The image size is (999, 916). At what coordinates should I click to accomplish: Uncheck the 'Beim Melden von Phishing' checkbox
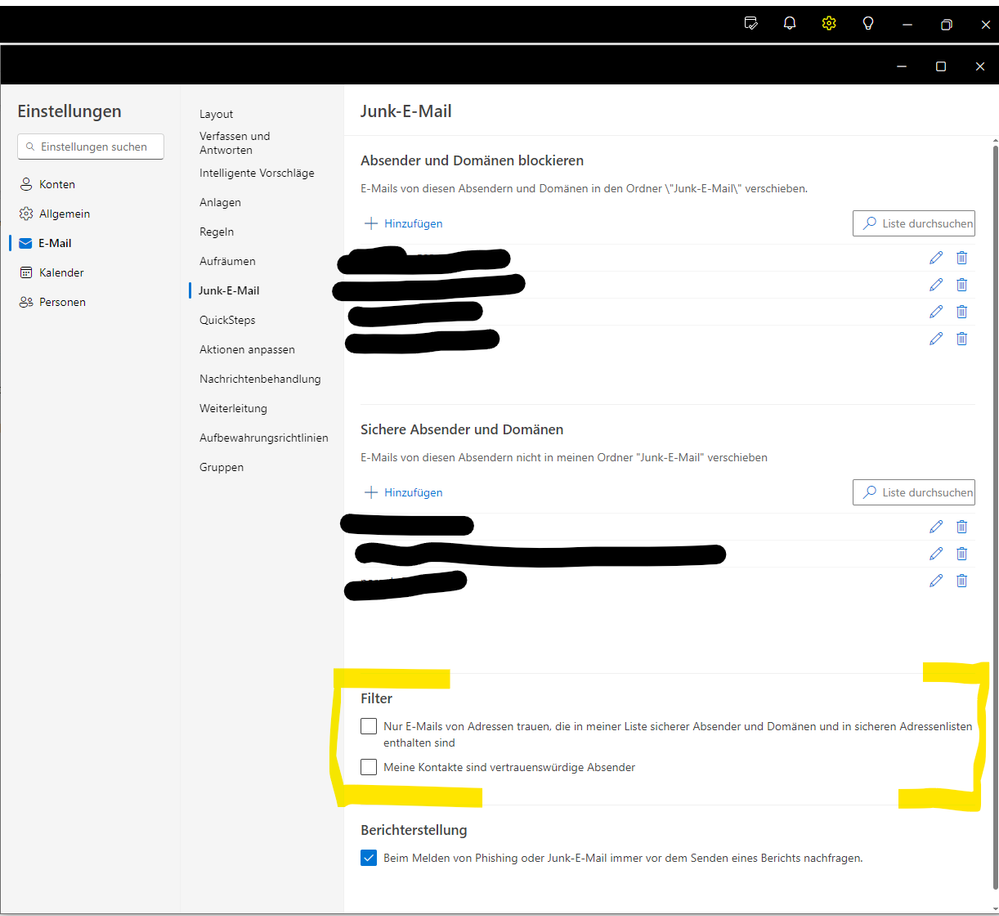[368, 858]
